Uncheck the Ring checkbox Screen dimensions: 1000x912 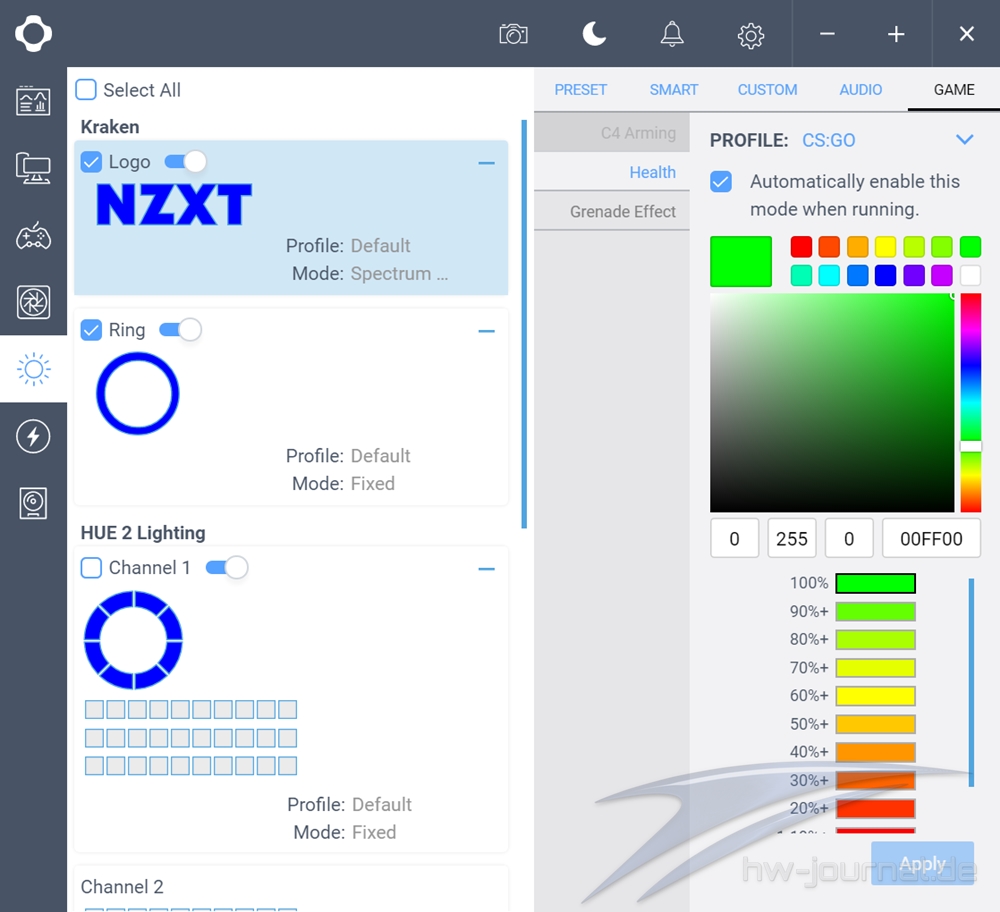coord(91,330)
